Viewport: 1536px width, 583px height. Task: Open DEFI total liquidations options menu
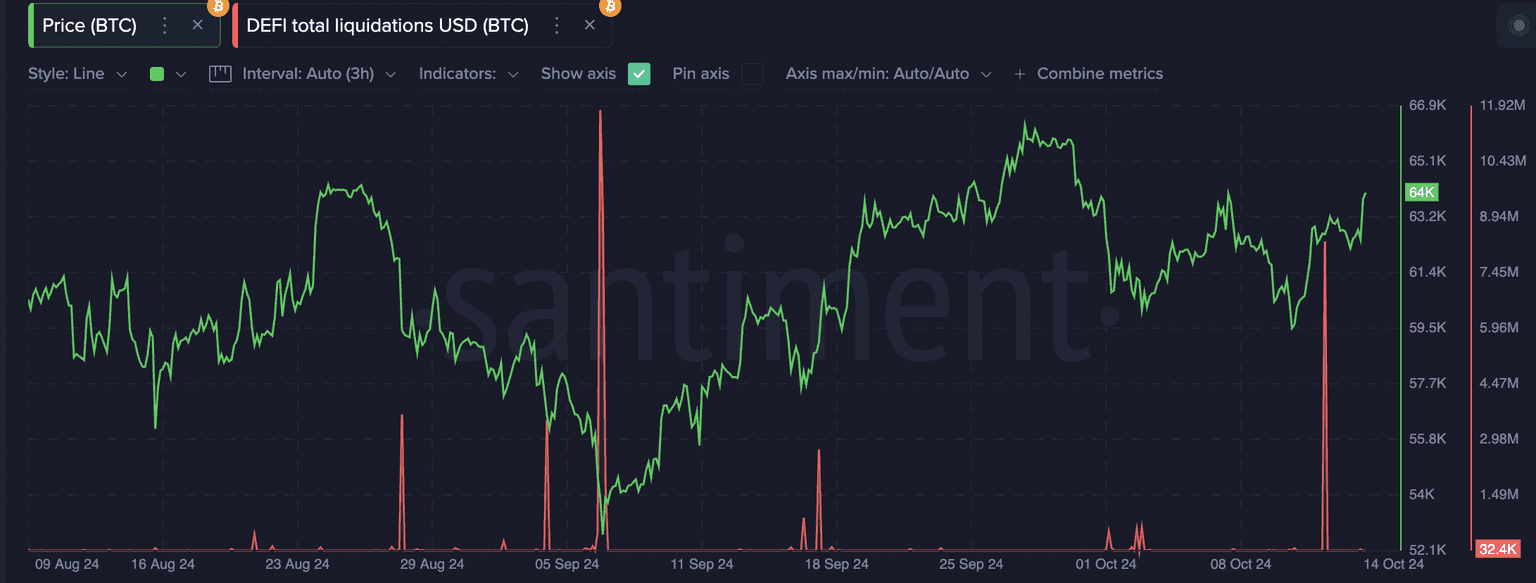click(557, 26)
